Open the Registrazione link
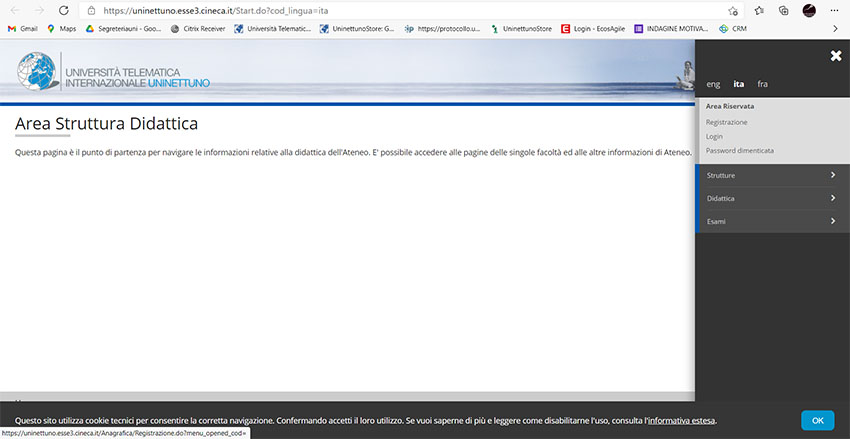 pos(727,122)
